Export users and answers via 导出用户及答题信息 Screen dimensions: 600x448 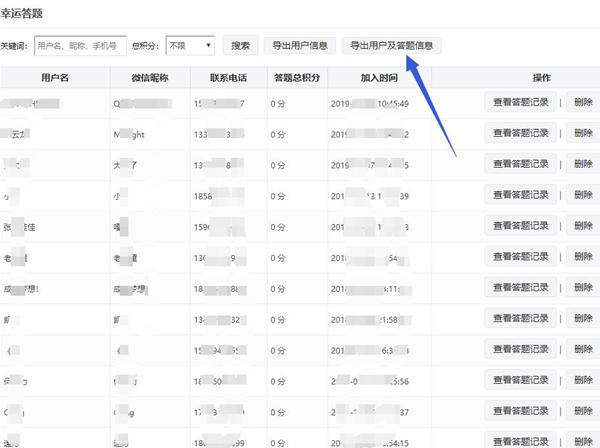click(391, 46)
